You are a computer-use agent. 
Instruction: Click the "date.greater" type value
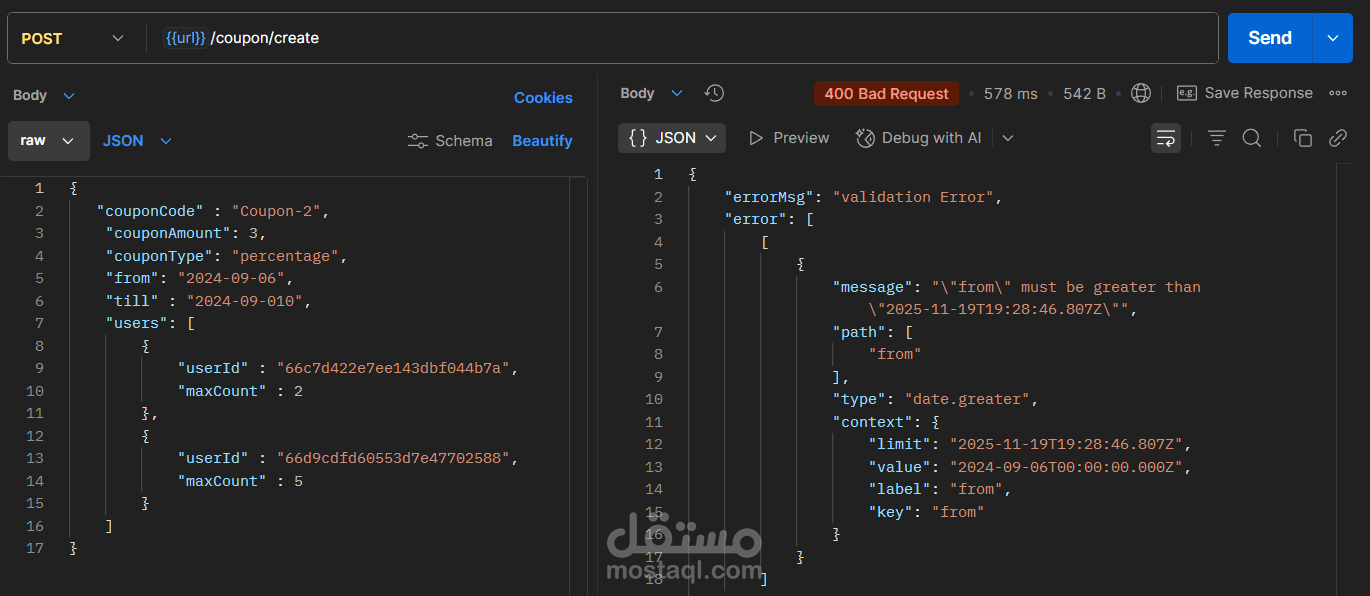[967, 399]
